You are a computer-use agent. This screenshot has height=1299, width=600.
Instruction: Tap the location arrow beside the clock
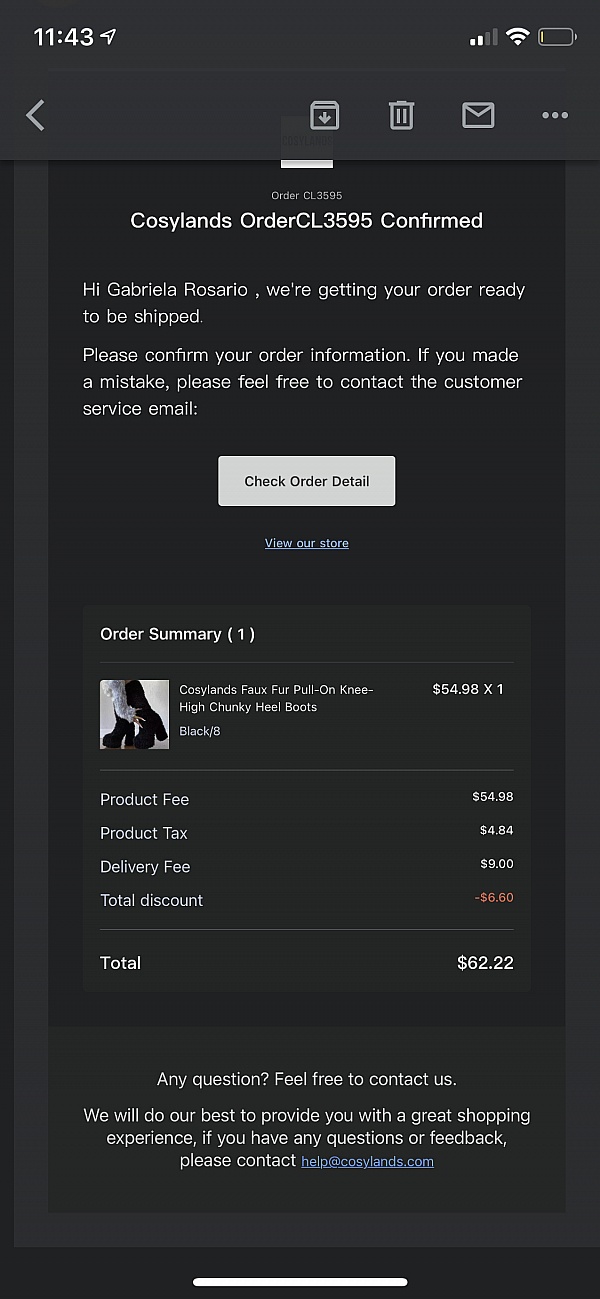click(x=109, y=37)
